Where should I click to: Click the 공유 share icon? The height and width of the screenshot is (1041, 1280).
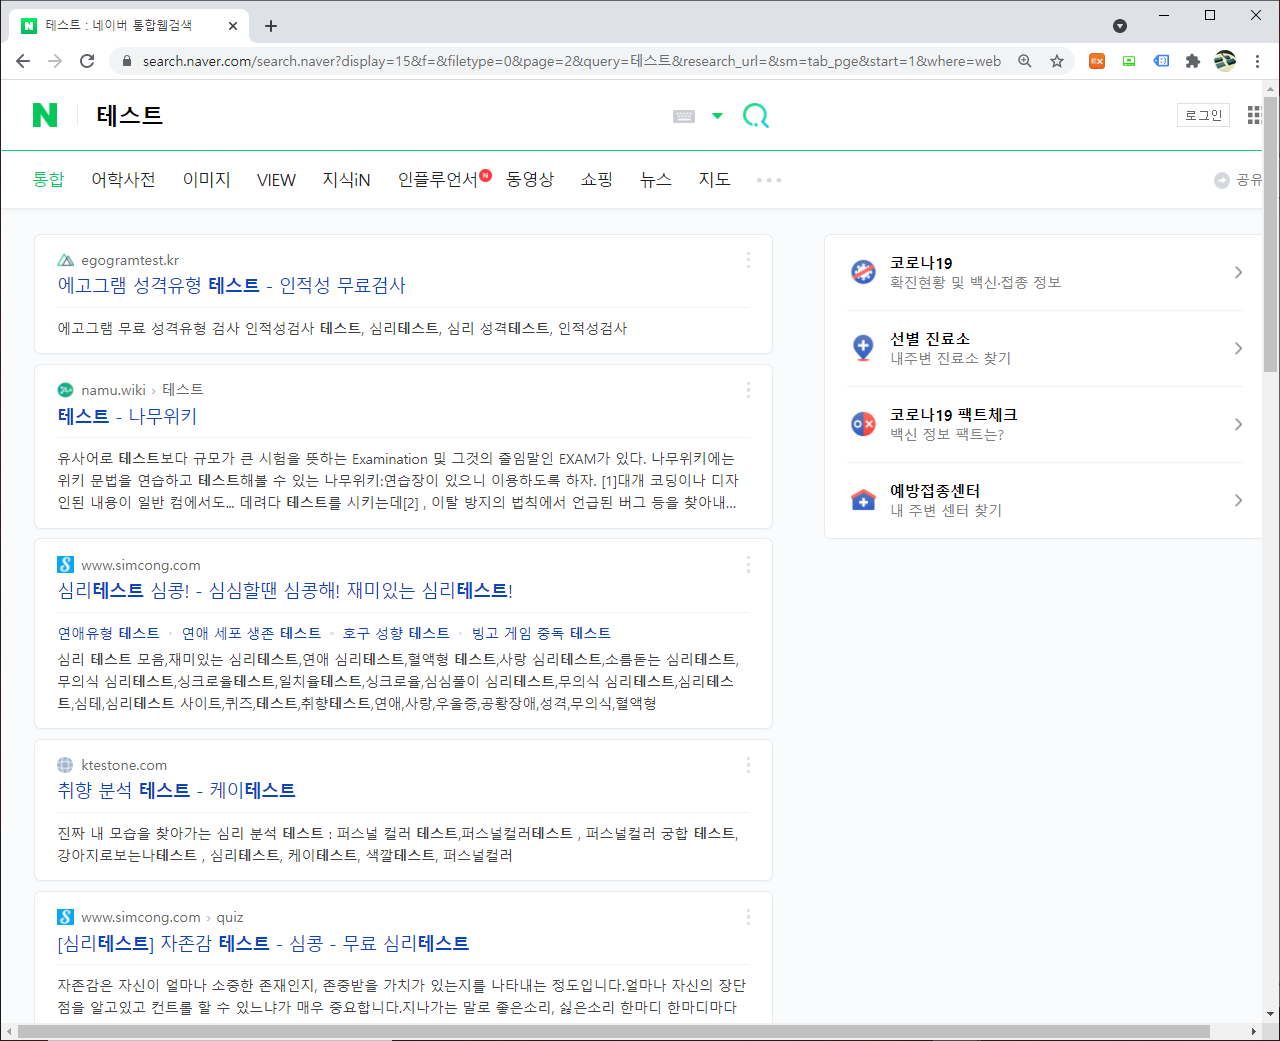pyautogui.click(x=1222, y=180)
